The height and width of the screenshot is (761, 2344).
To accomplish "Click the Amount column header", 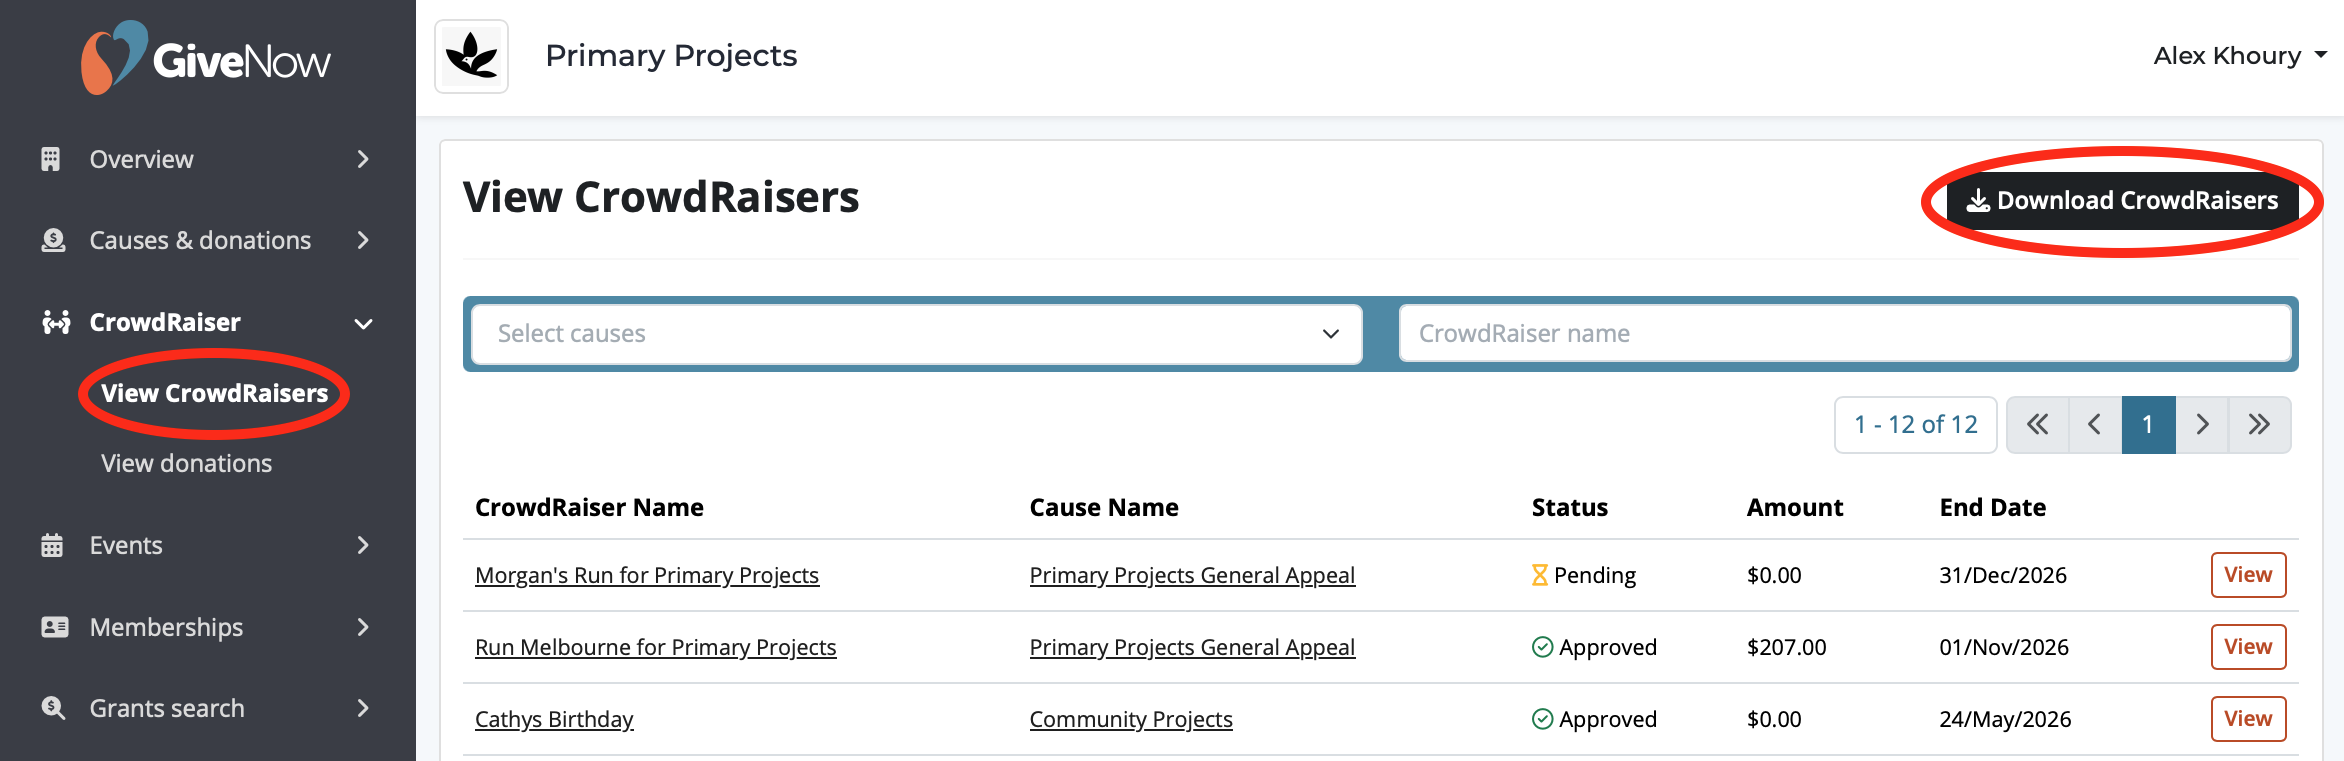I will click(x=1795, y=508).
